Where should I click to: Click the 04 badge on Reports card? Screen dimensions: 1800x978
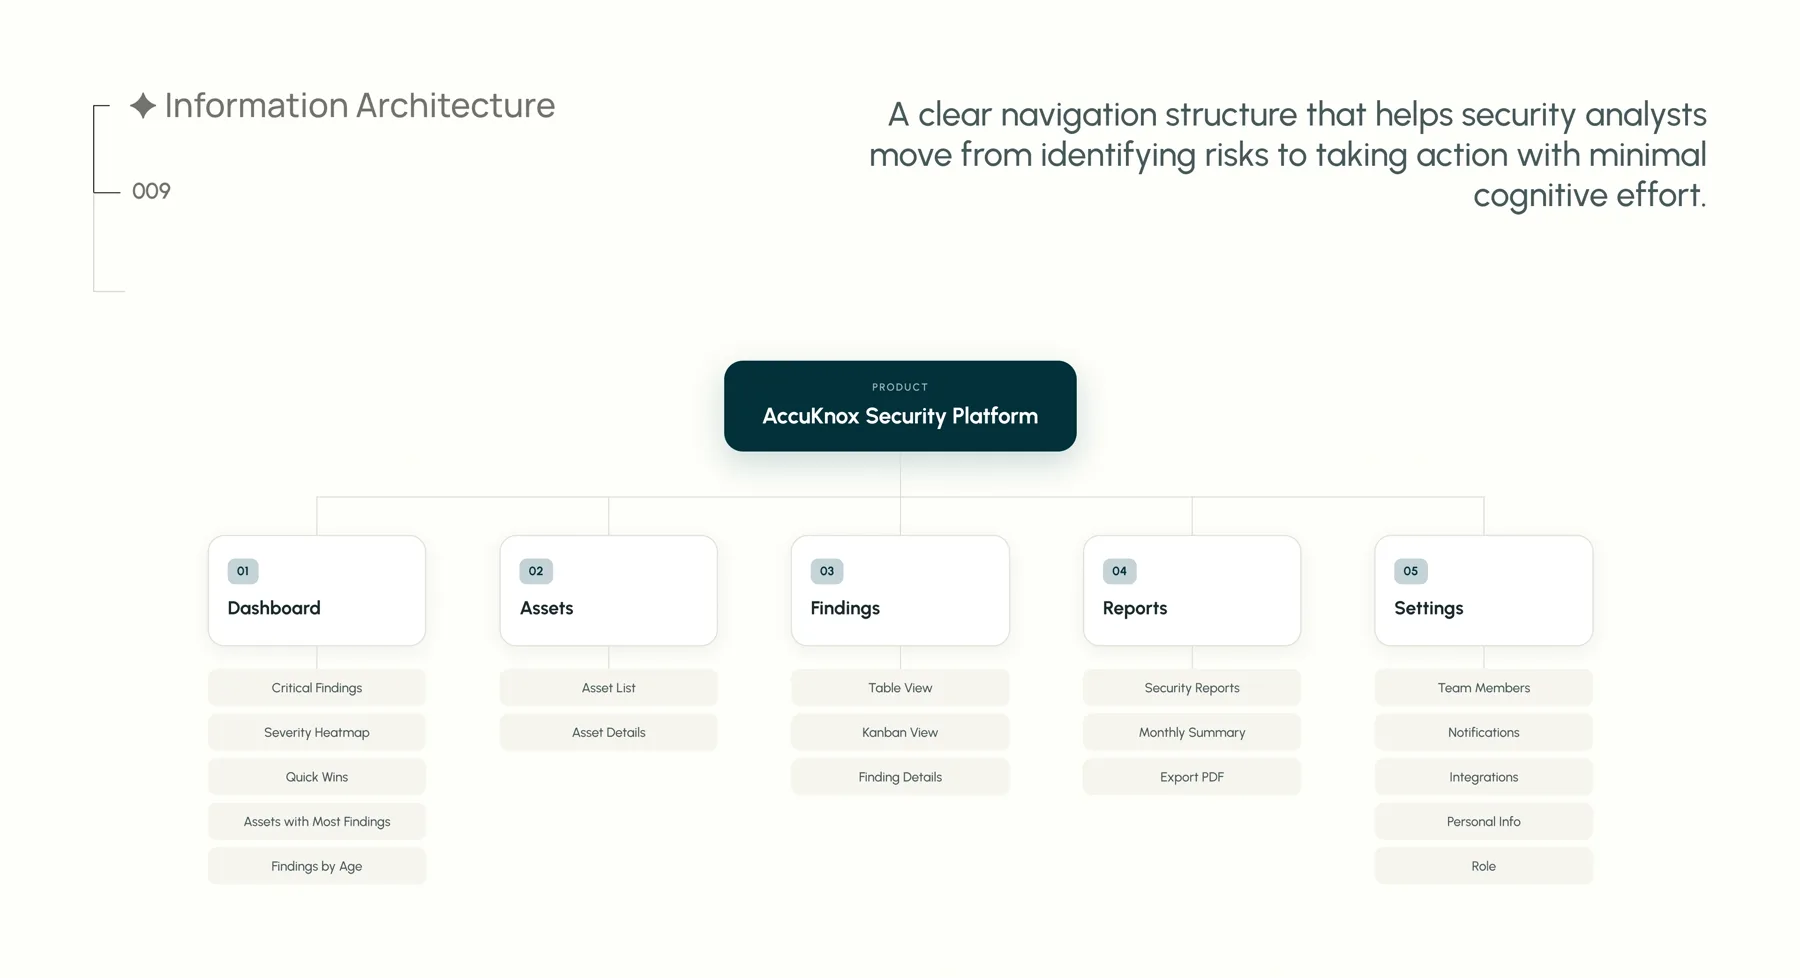(1119, 571)
